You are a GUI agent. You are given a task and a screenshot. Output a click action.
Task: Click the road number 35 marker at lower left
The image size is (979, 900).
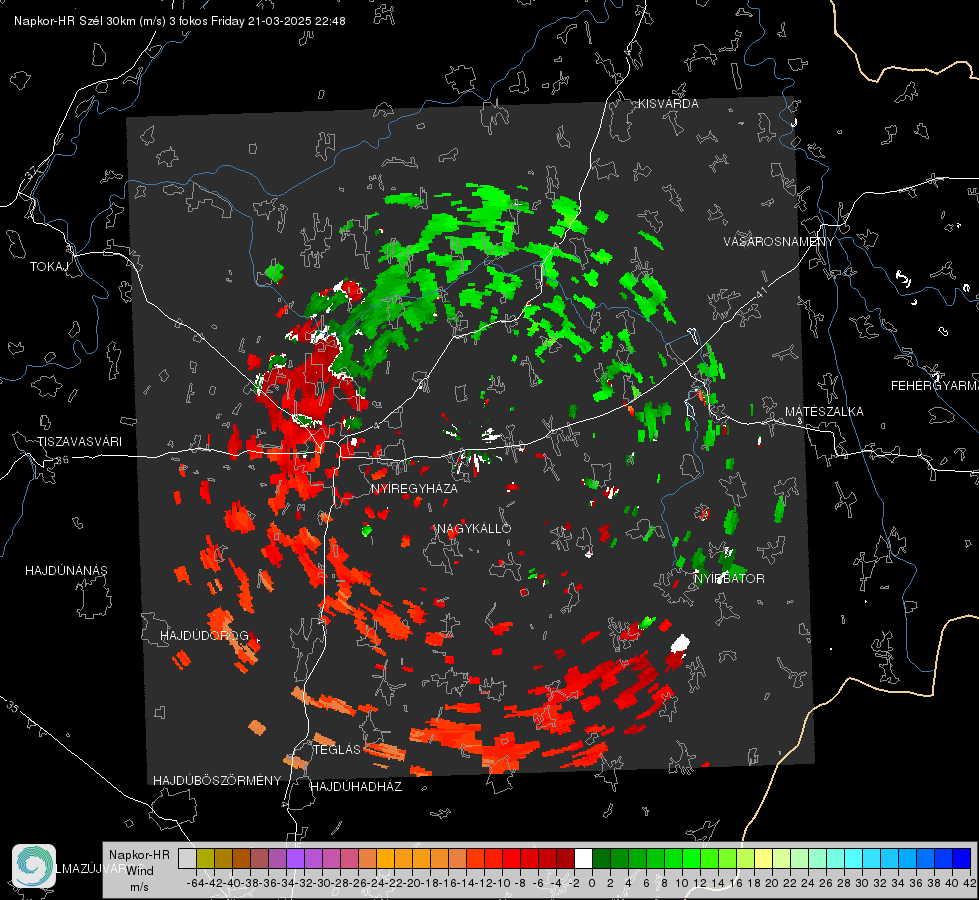click(x=14, y=707)
